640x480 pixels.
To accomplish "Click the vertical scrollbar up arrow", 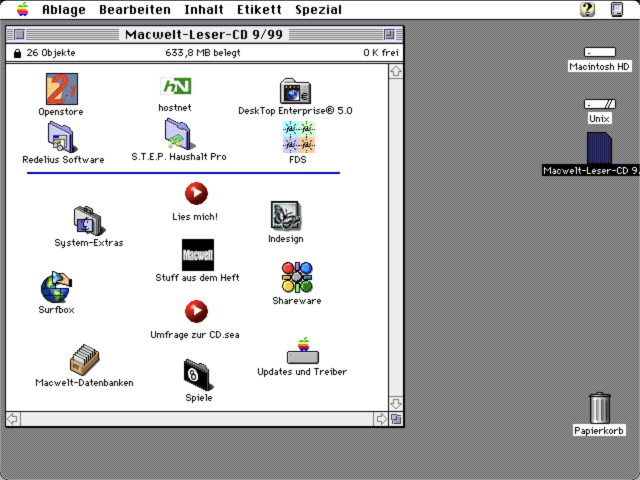I will click(396, 72).
